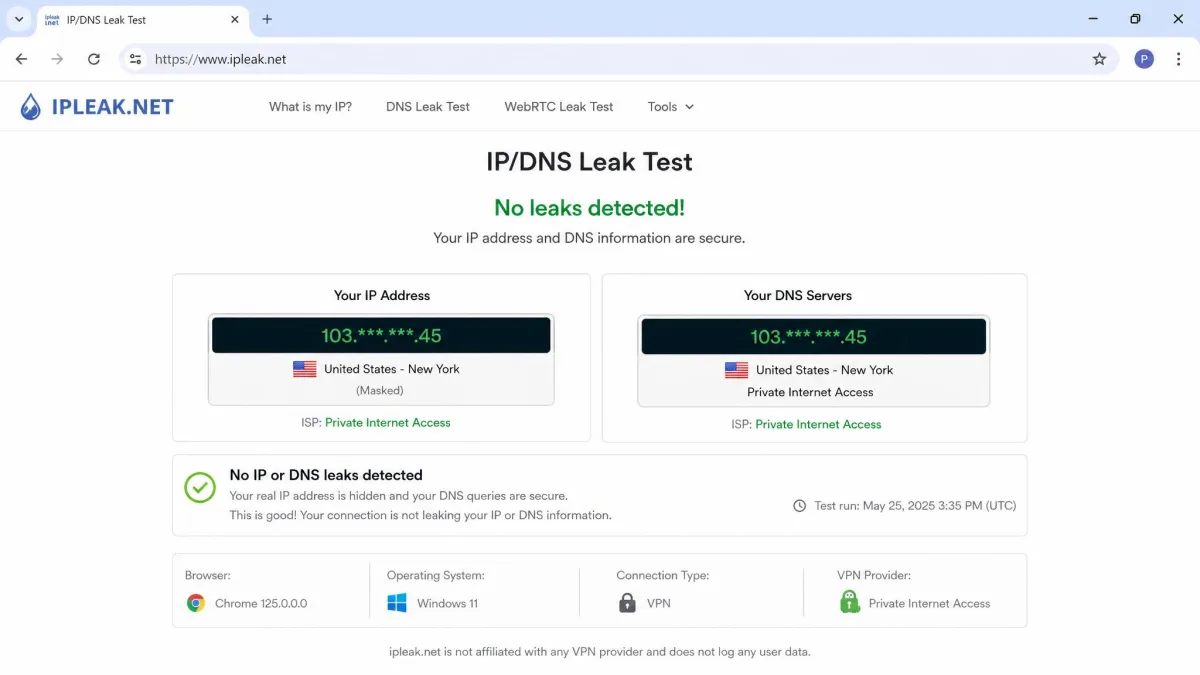Bookmark this page with star icon
Screen dimensions: 1200x675
pos(1099,59)
